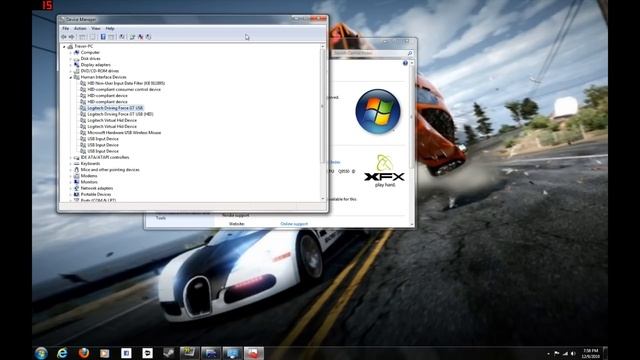This screenshot has height=360, width=640.
Task: Expand the DVD/CD-ROM drives category
Action: point(70,71)
